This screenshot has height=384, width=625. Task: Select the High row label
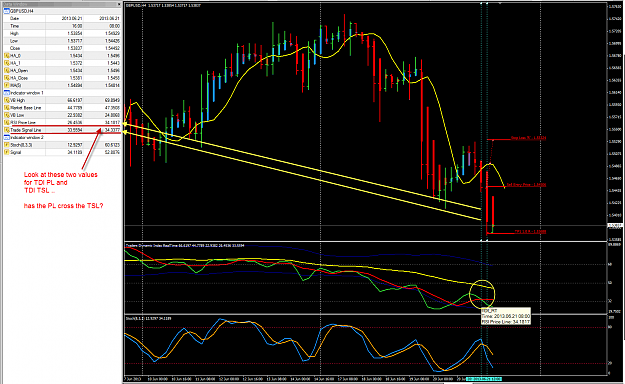(14, 33)
